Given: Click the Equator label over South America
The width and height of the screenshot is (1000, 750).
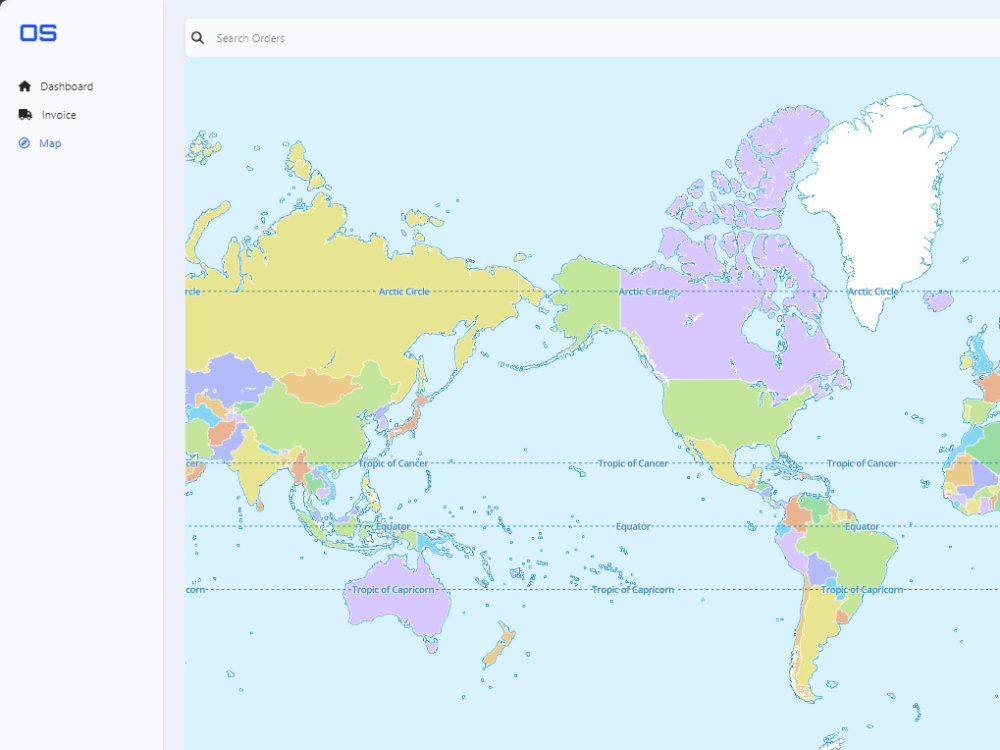Looking at the screenshot, I should click(862, 527).
